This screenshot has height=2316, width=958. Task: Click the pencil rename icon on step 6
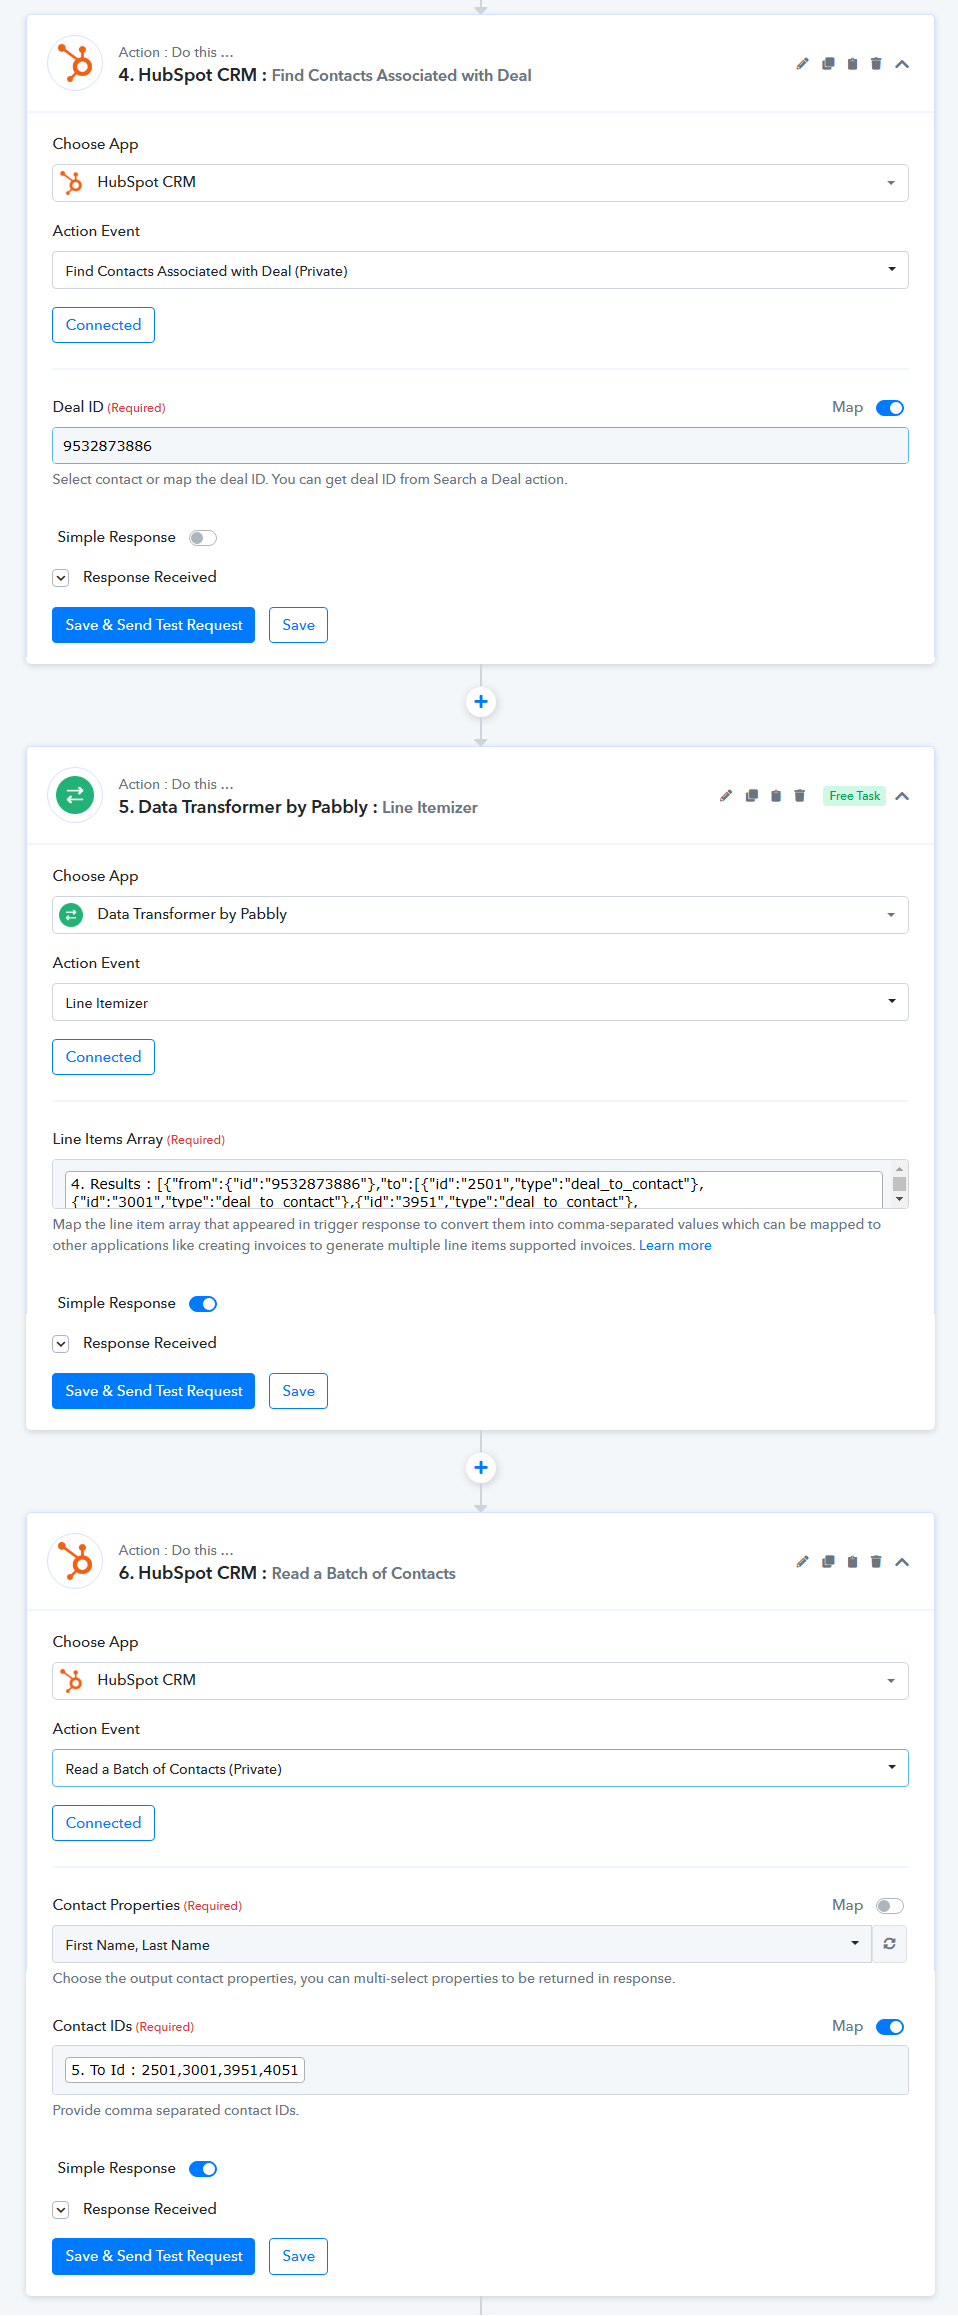(802, 1562)
